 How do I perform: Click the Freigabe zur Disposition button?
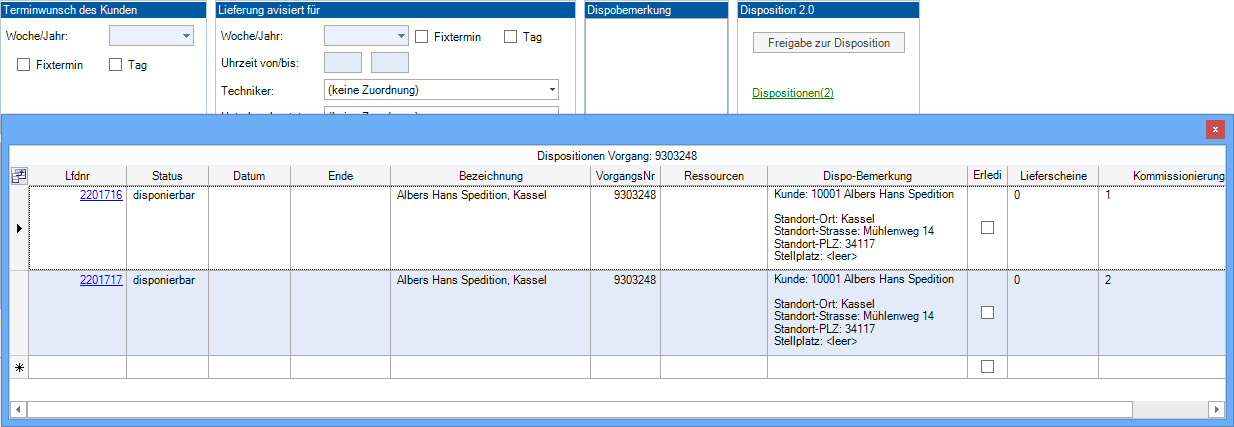coord(828,43)
